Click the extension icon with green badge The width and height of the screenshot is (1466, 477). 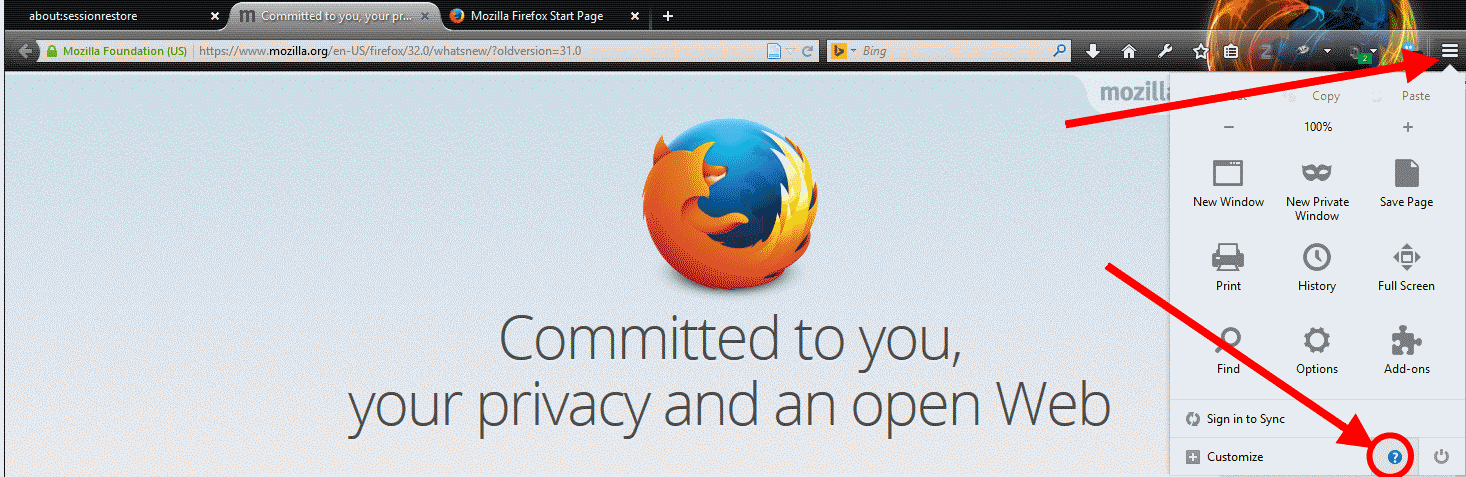tap(1359, 53)
